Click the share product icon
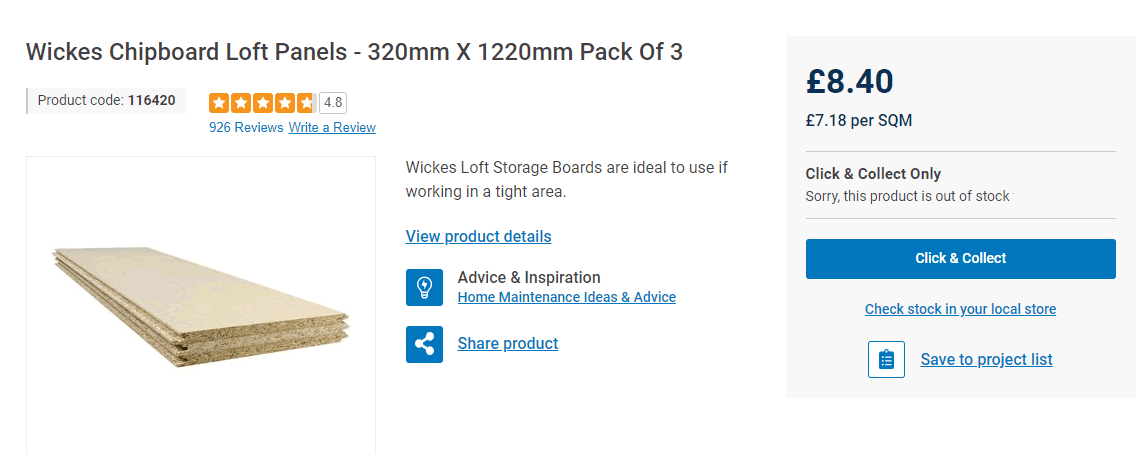The image size is (1144, 454). point(424,344)
